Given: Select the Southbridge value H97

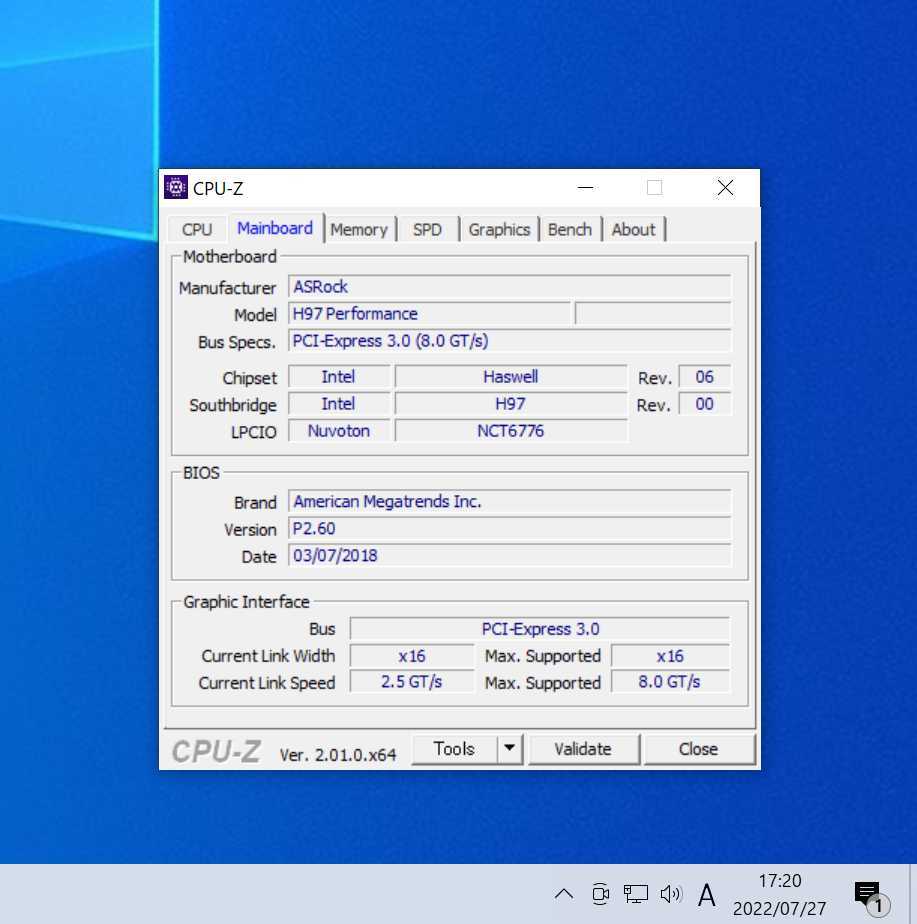Looking at the screenshot, I should [511, 404].
